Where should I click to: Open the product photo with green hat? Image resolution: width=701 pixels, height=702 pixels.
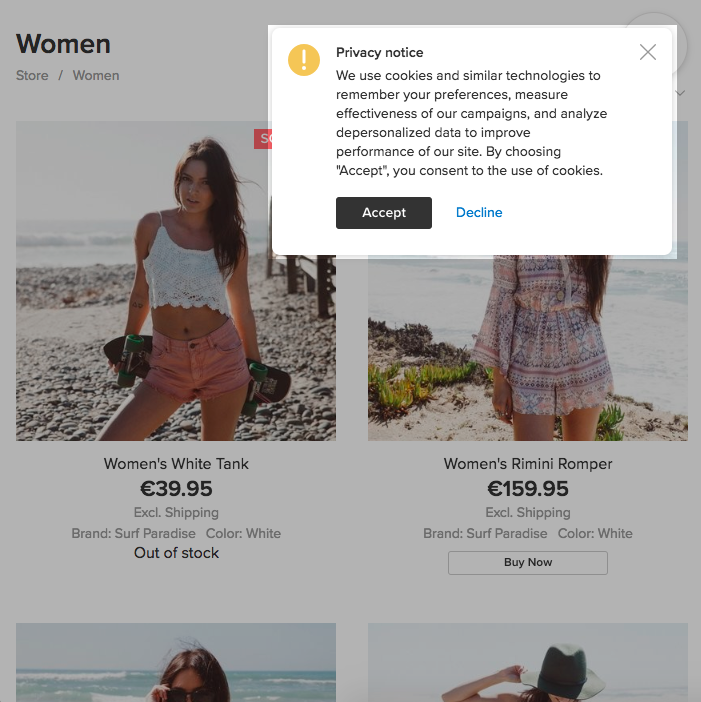point(528,663)
